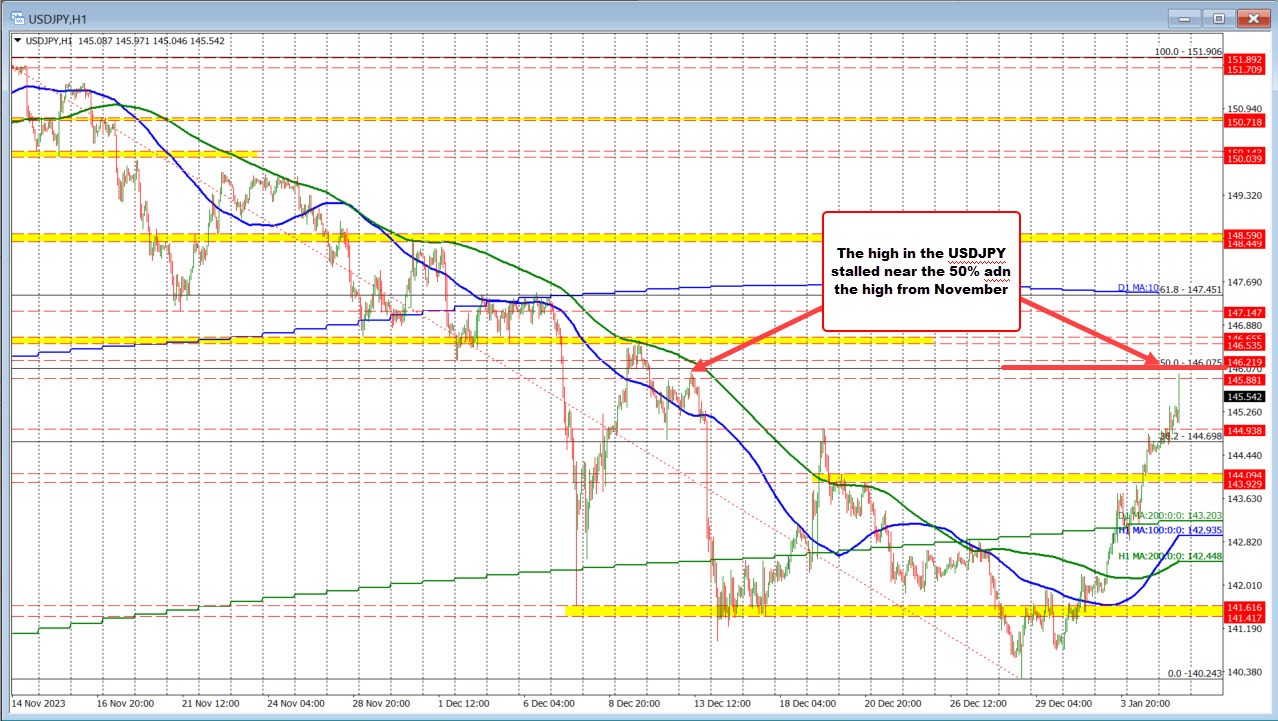Image resolution: width=1278 pixels, height=721 pixels.
Task: Click the 141.417 price label at bottom right
Action: (1243, 618)
